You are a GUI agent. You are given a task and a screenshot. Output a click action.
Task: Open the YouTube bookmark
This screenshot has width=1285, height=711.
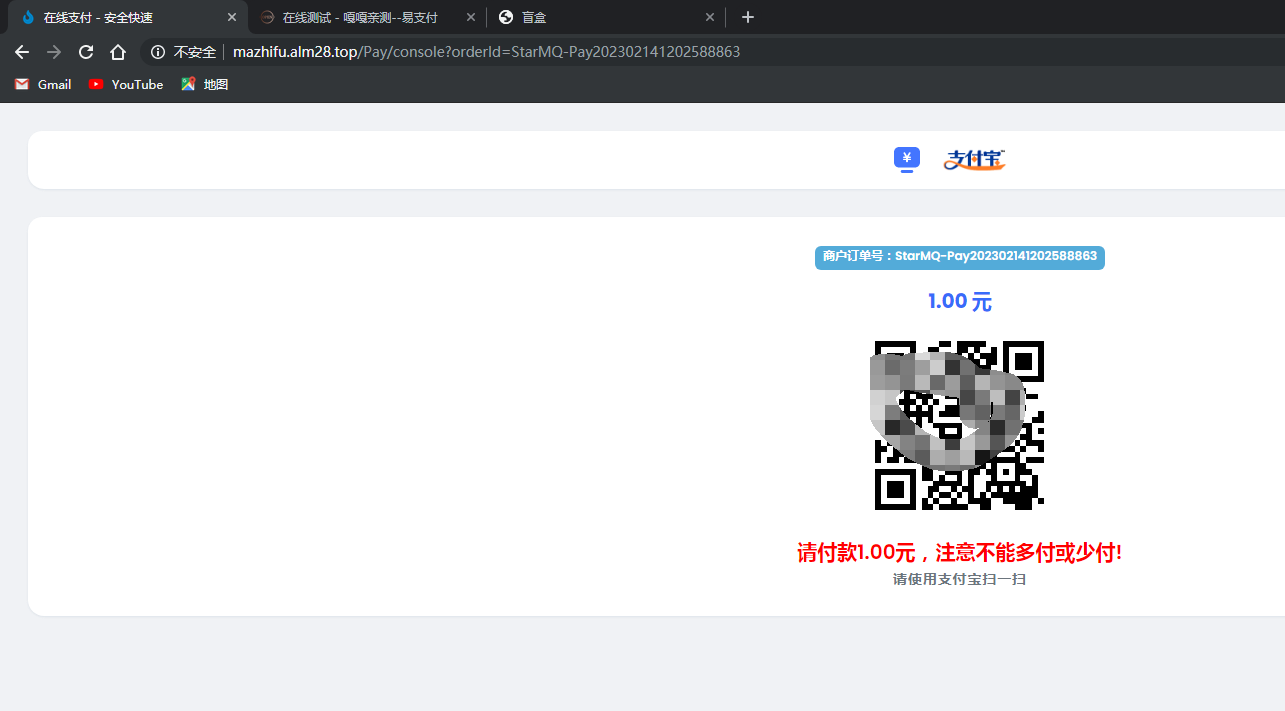[x=126, y=85]
